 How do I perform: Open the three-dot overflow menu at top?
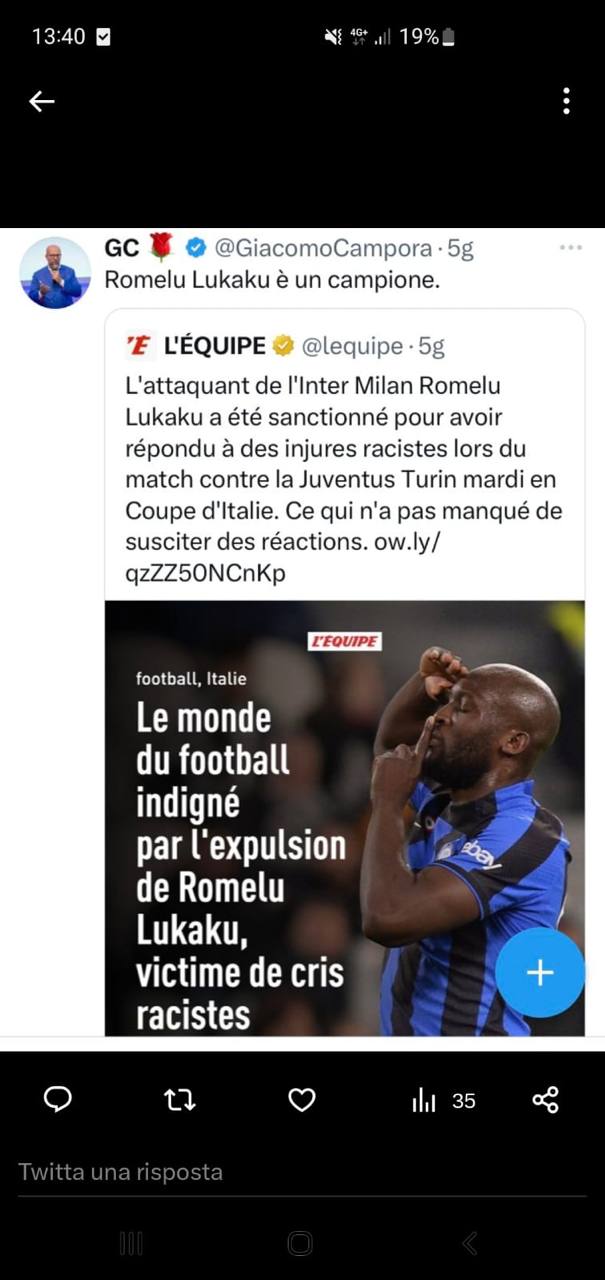pos(566,101)
